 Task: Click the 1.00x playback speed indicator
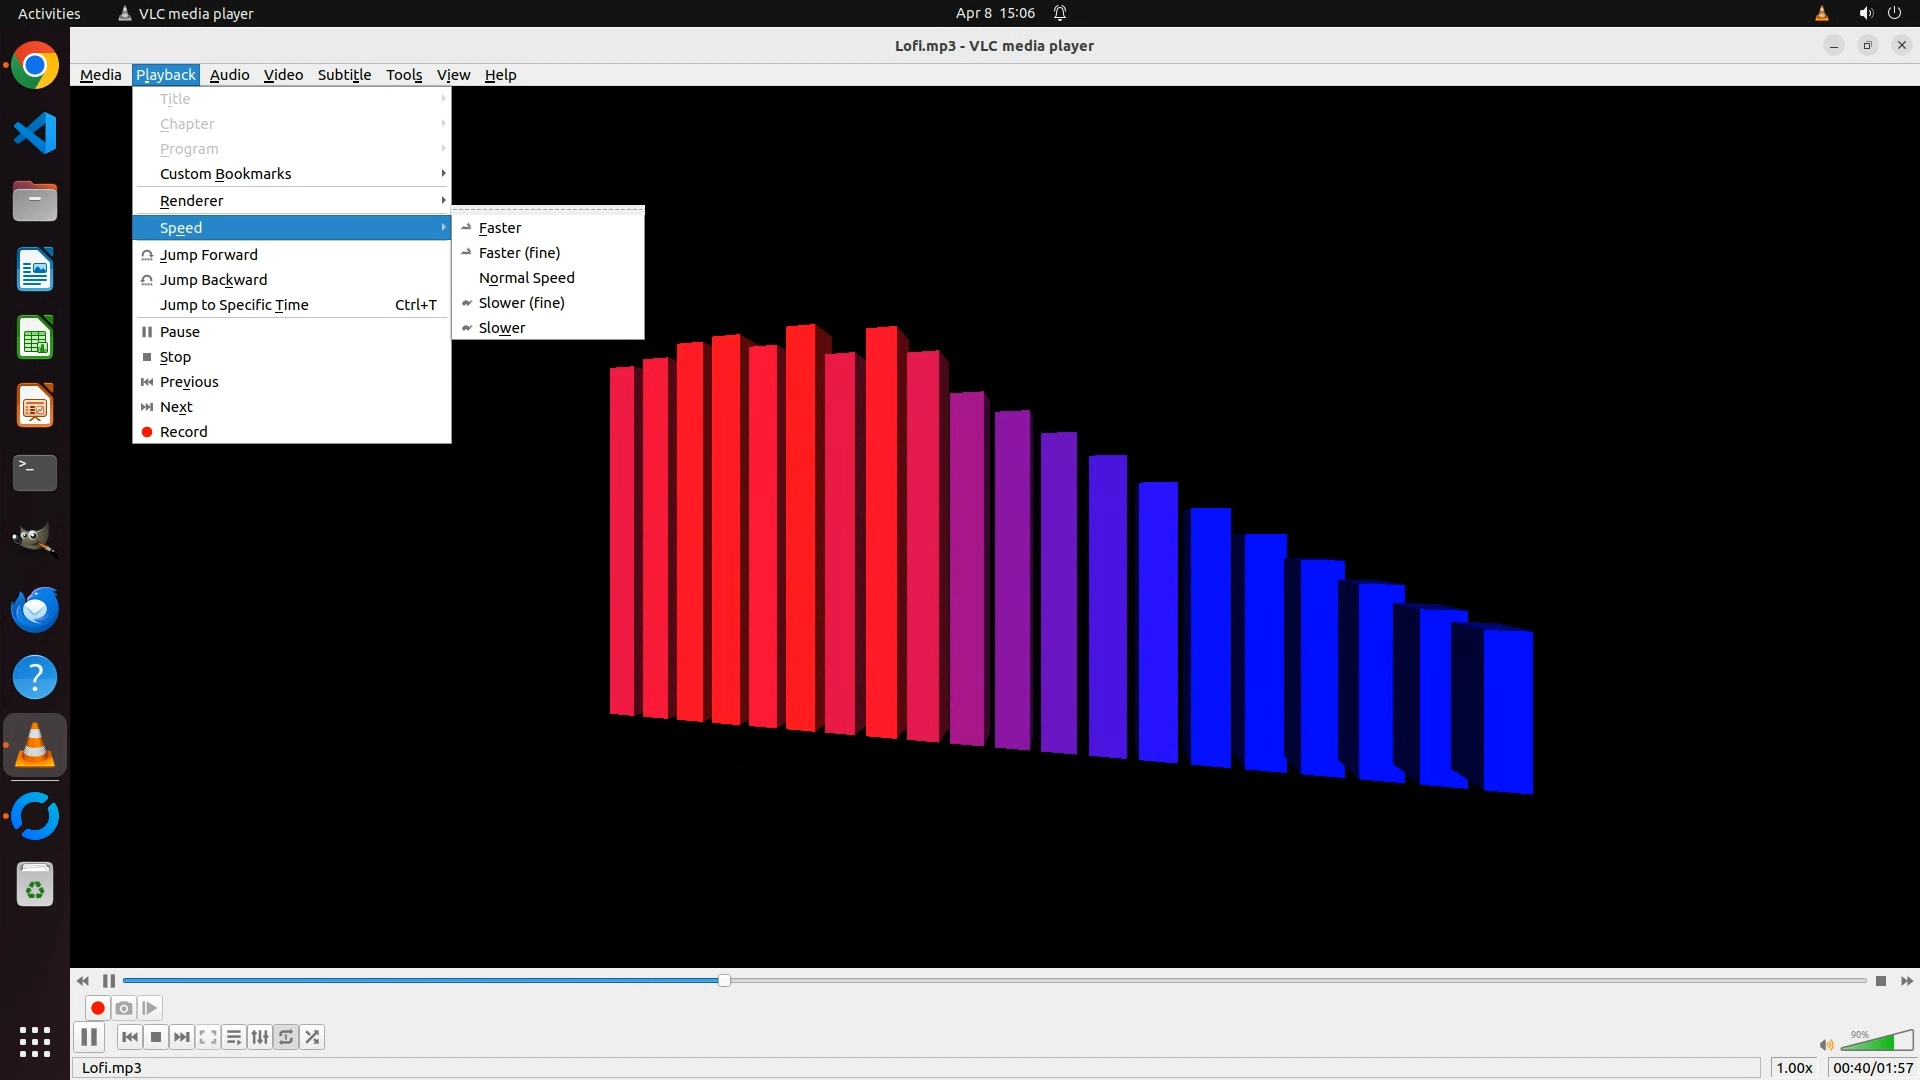click(1794, 1068)
